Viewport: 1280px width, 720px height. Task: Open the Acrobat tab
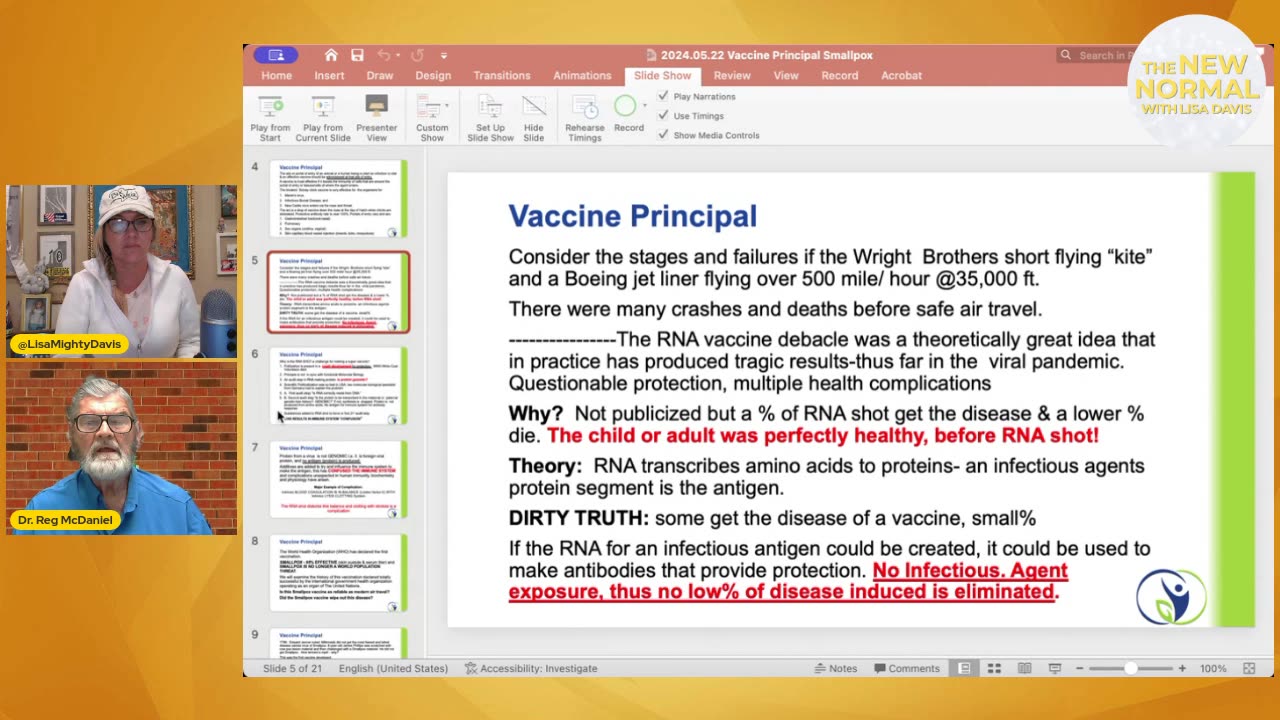point(901,75)
